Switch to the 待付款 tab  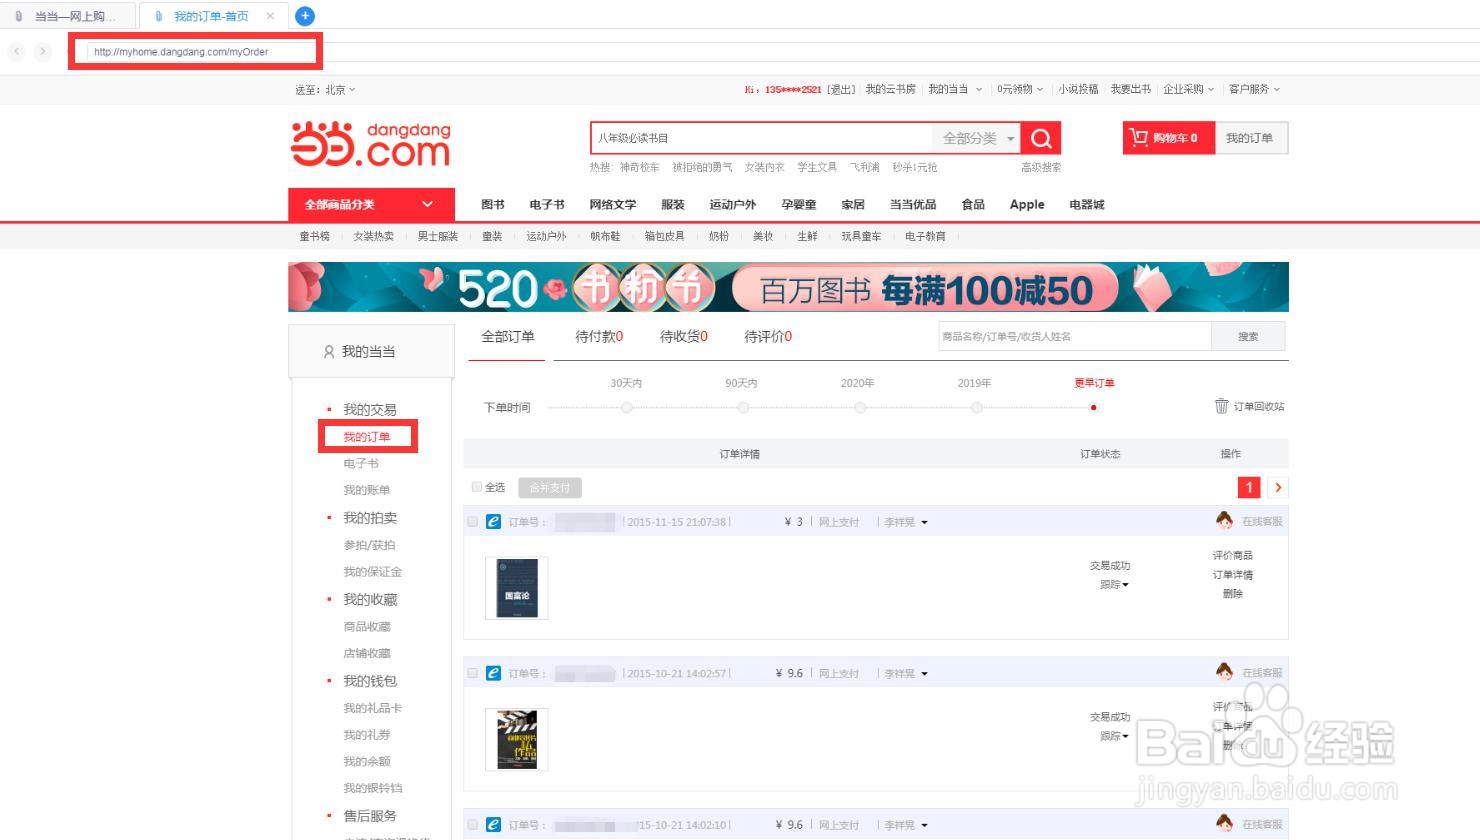pyautogui.click(x=599, y=337)
